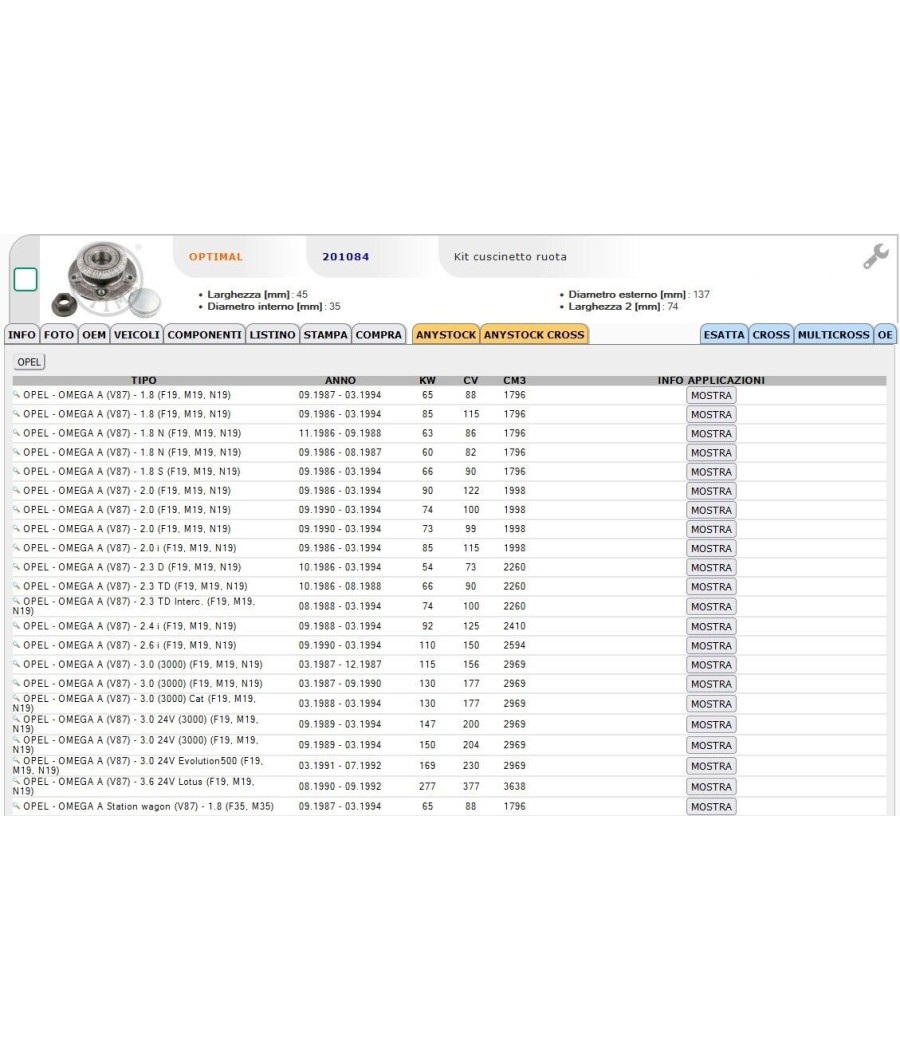Screen dimensions: 900x1050
Task: Click magnifier icon for Omega A 3.6 24V Lotus
Action: tap(17, 781)
